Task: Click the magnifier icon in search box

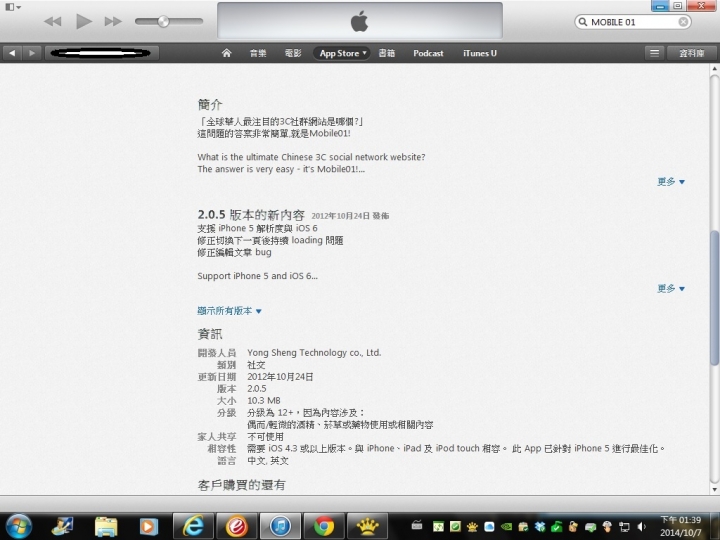Action: [583, 22]
